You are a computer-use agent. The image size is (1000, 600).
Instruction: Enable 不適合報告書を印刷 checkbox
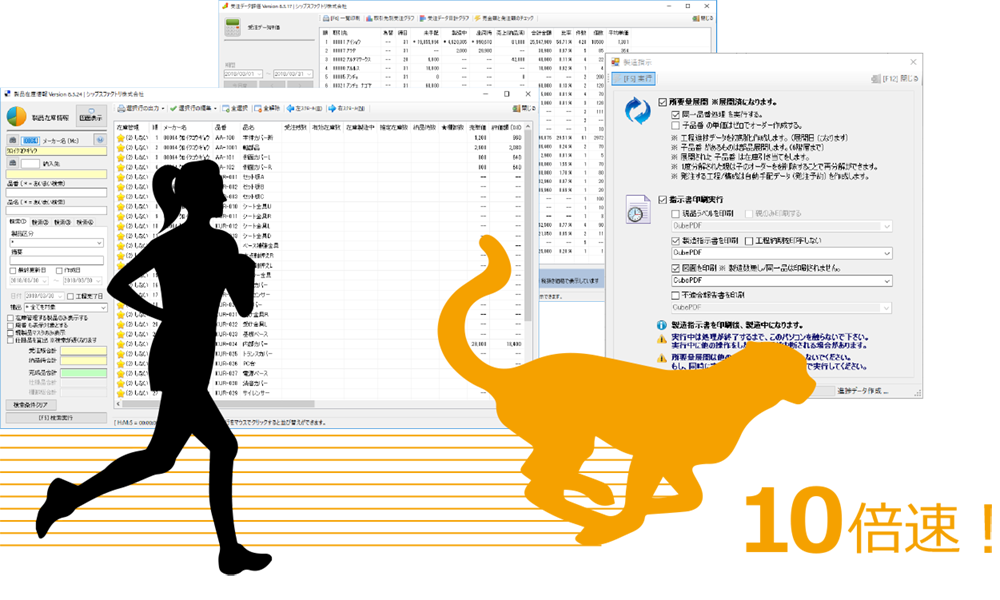(675, 295)
